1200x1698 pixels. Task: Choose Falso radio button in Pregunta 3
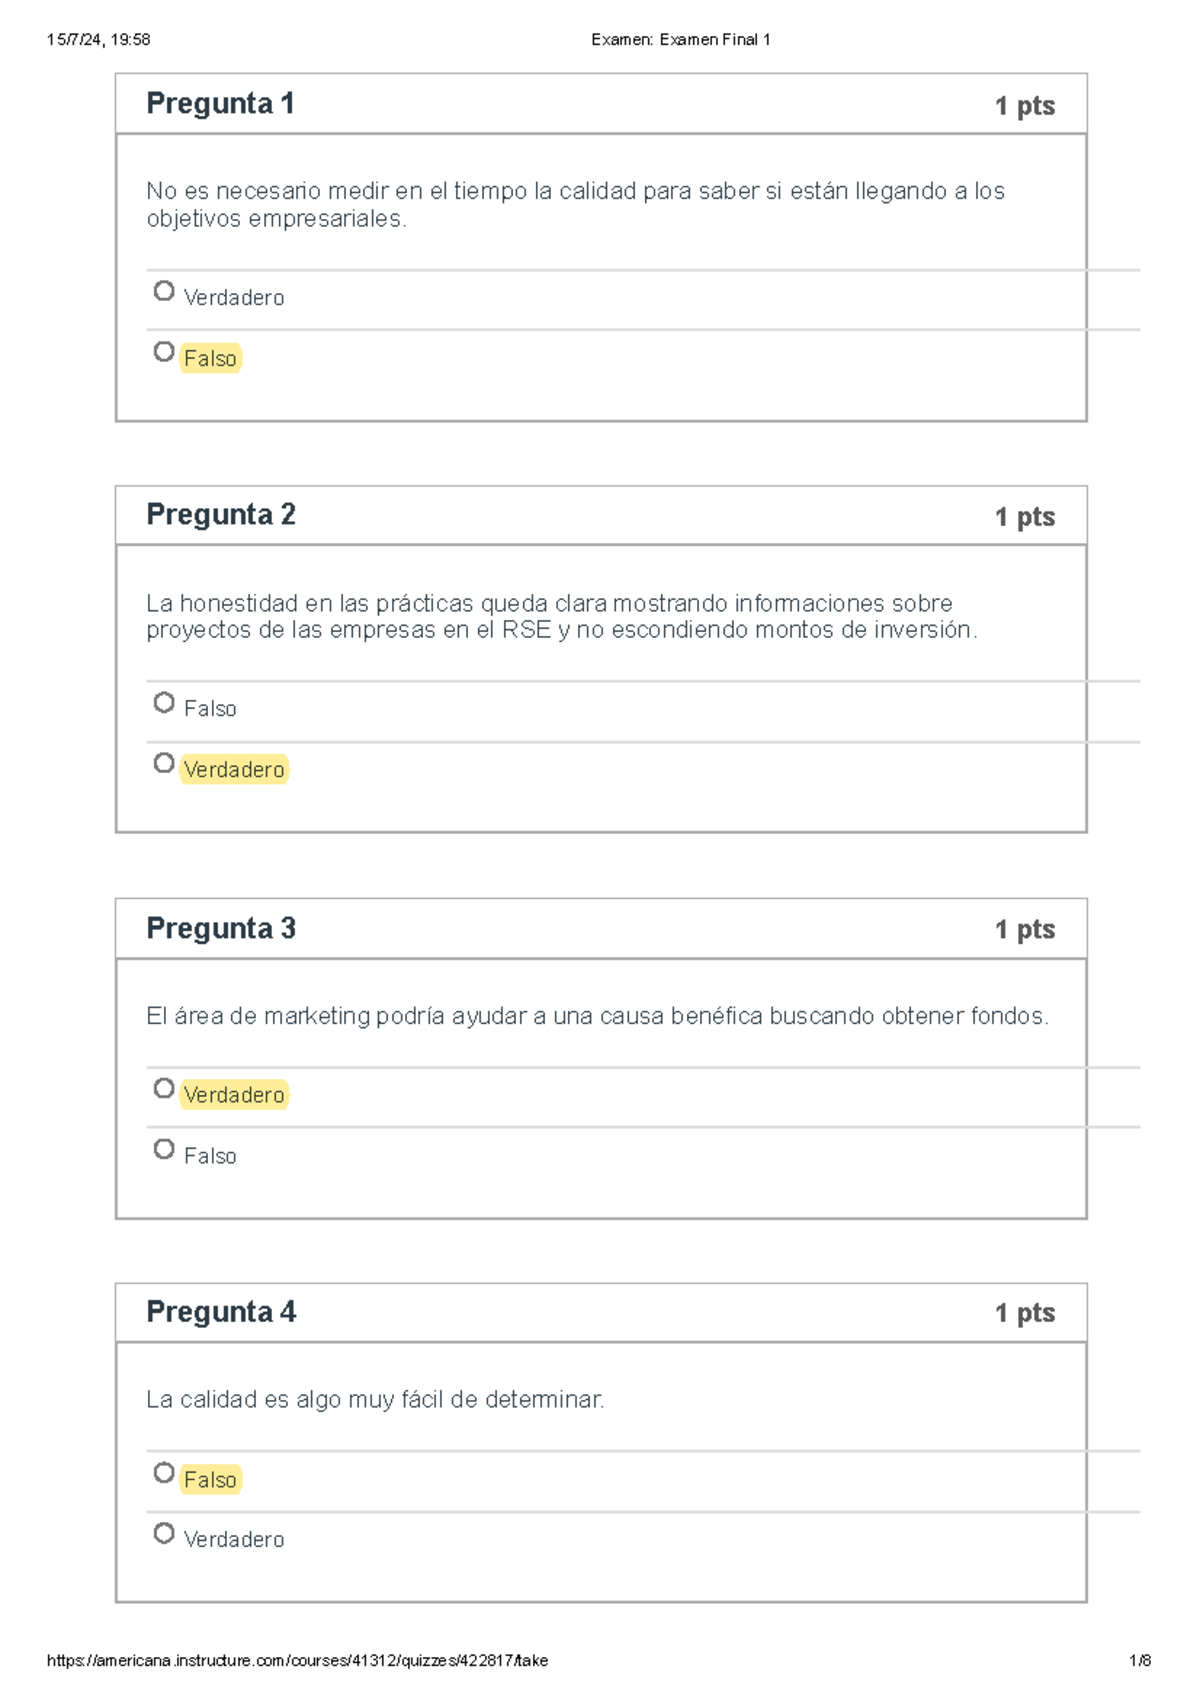pyautogui.click(x=164, y=1150)
